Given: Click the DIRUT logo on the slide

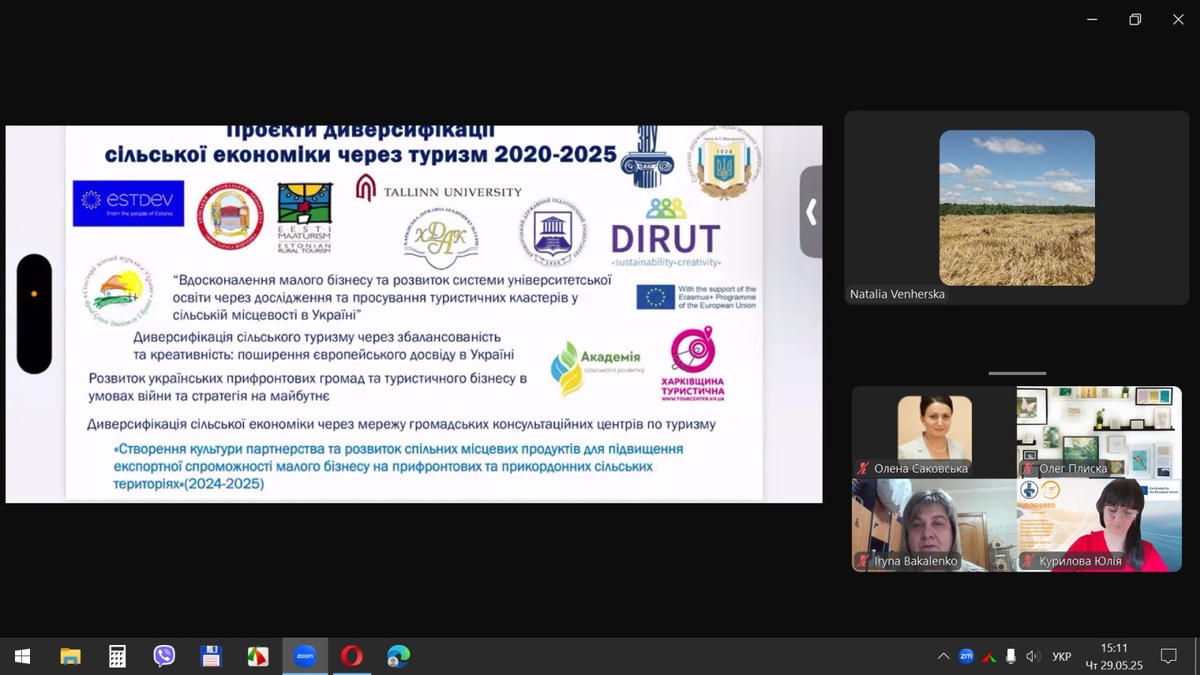Looking at the screenshot, I should click(x=666, y=233).
